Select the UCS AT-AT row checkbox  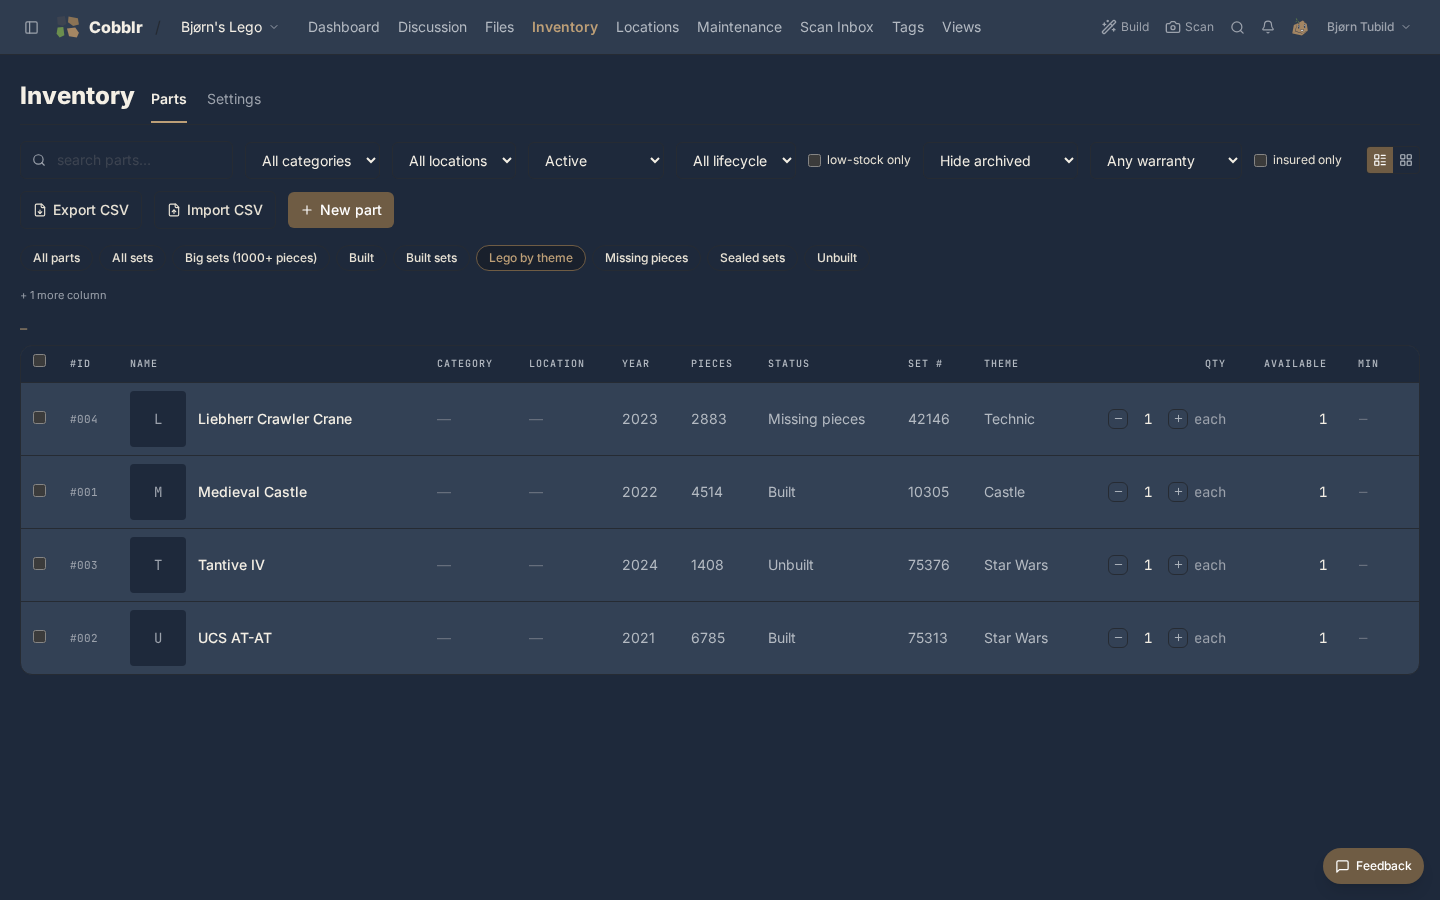click(x=40, y=636)
